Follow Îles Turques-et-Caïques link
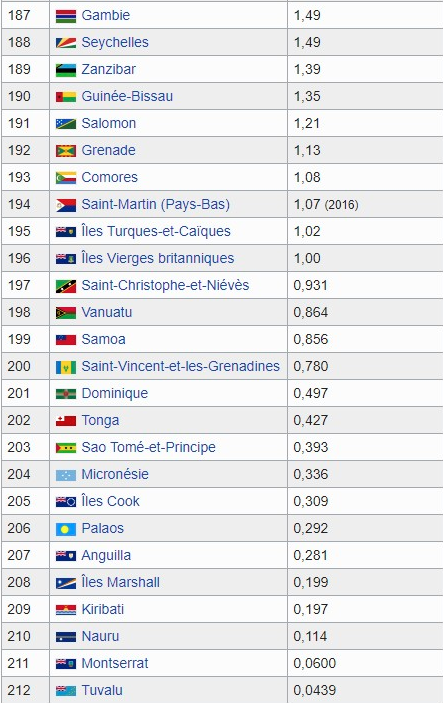Viewport: 443px width, 703px height. 156,231
